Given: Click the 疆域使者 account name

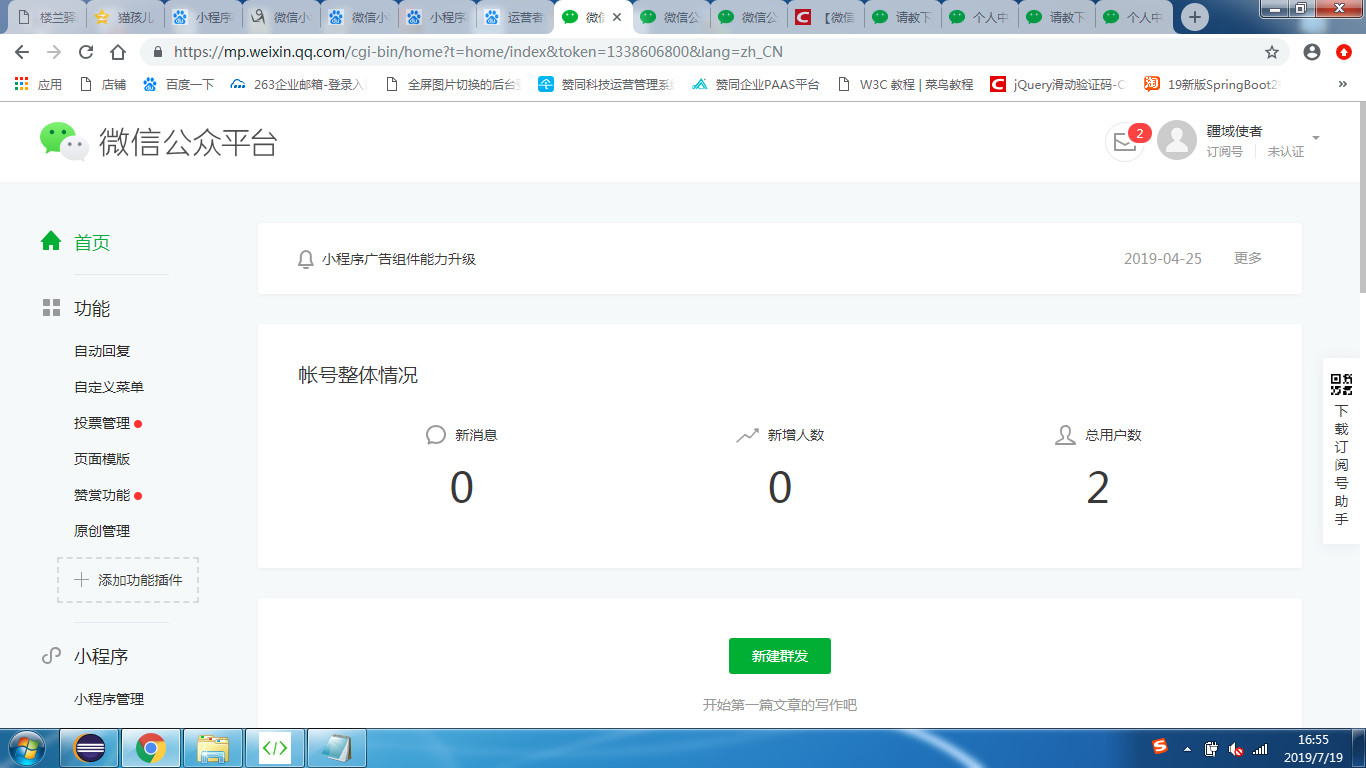Looking at the screenshot, I should (1234, 131).
